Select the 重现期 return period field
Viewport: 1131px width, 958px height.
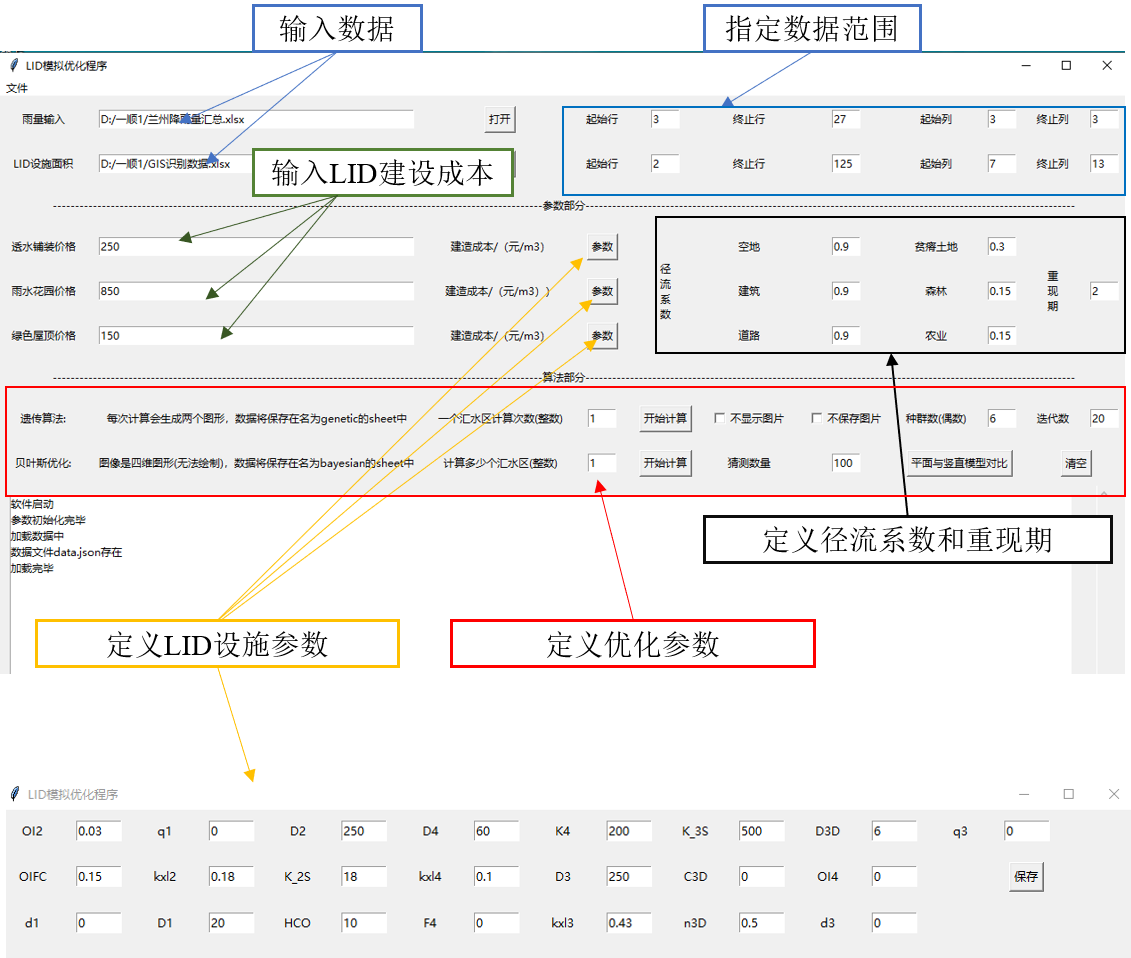click(x=1104, y=291)
